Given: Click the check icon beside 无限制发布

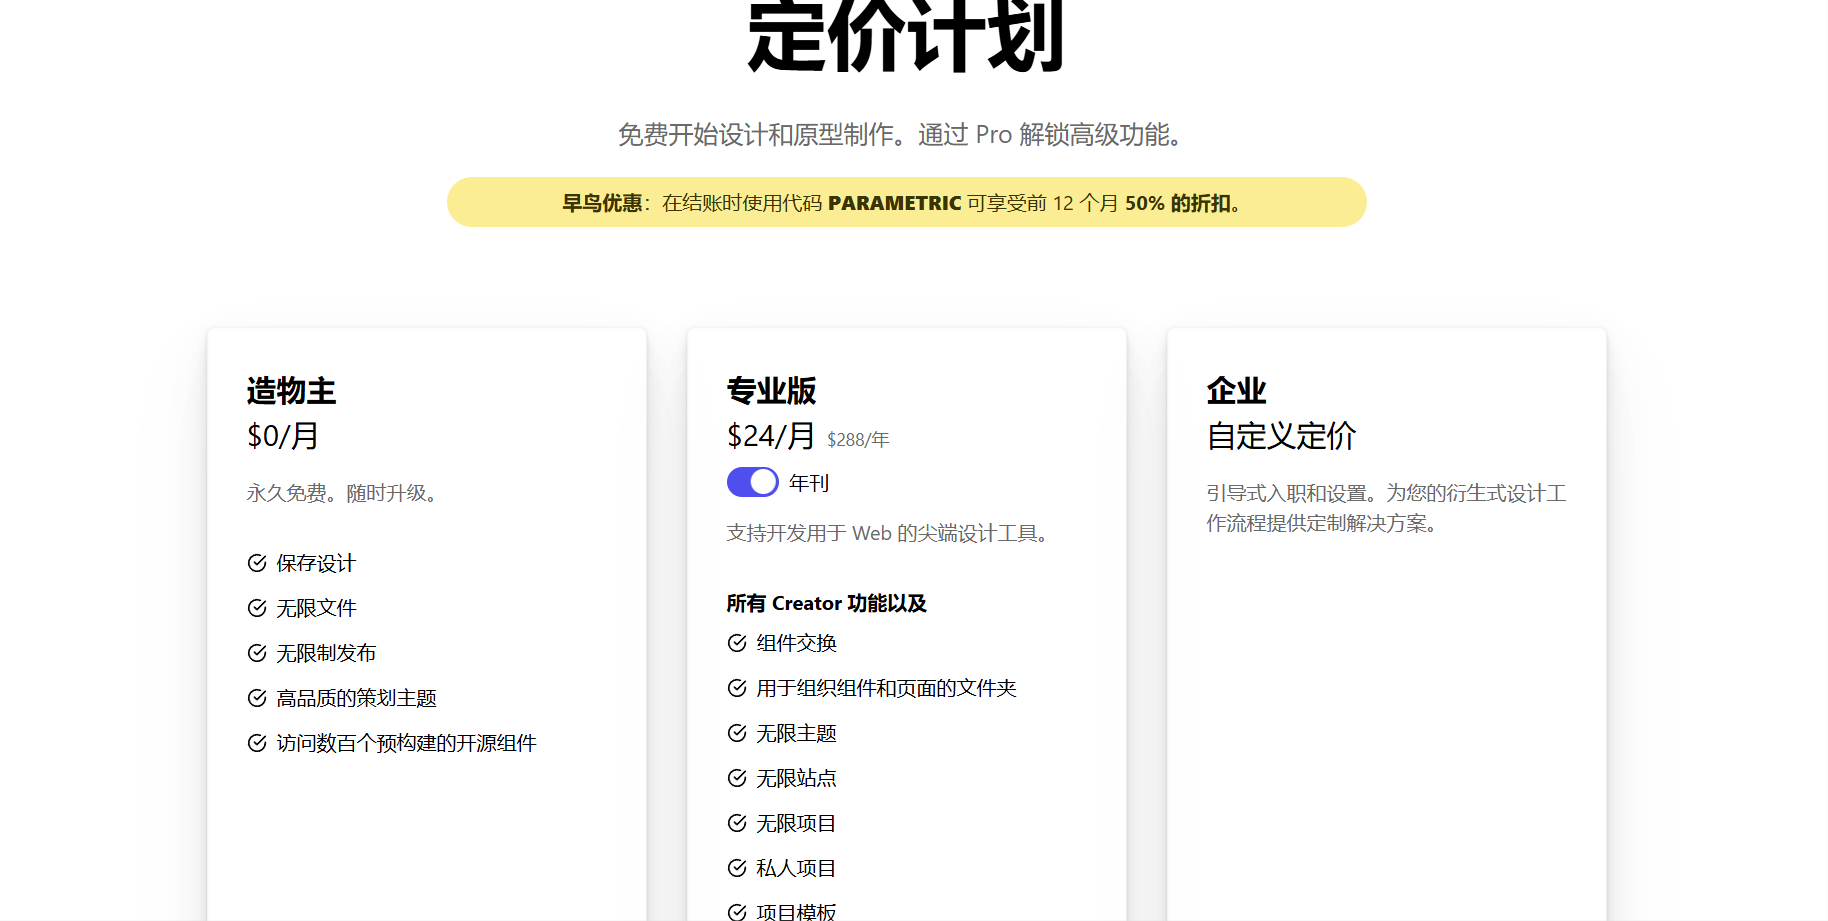Looking at the screenshot, I should [257, 653].
